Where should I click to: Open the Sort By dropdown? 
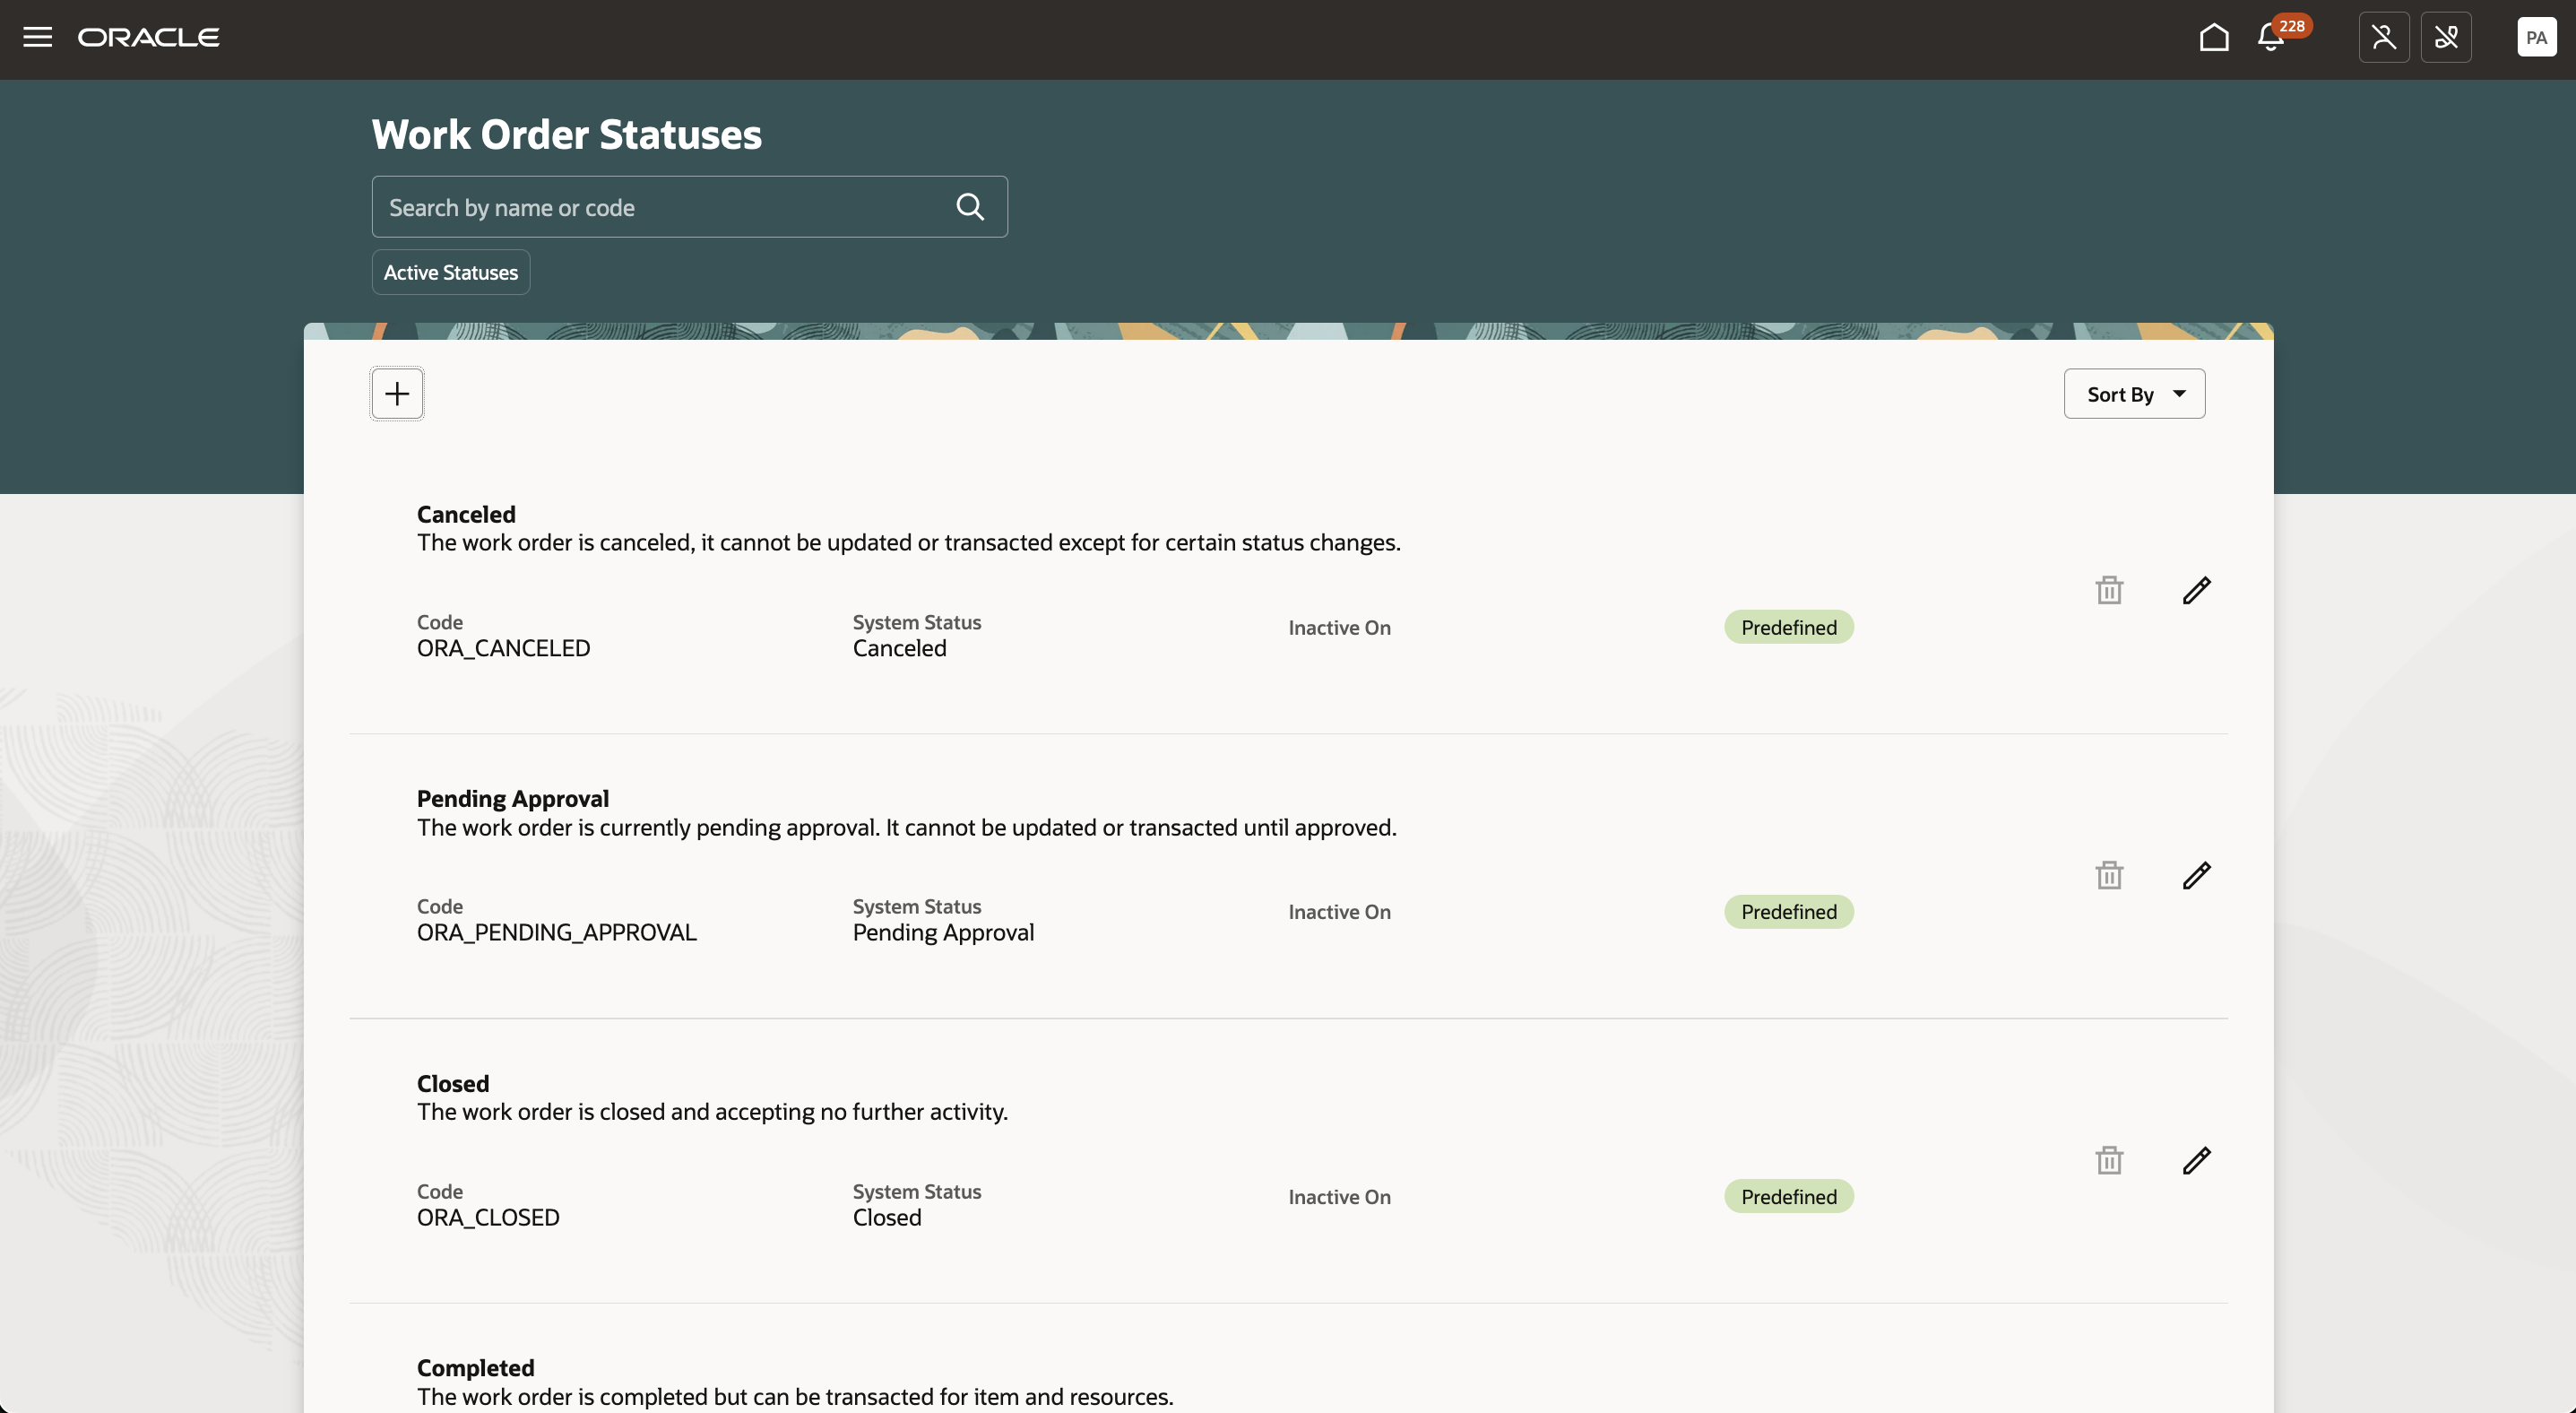[2134, 394]
